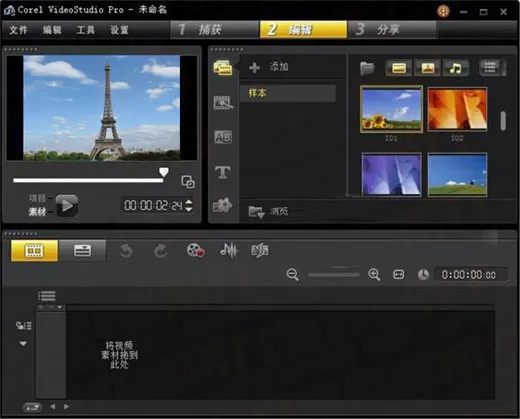Click the 添加 add folder button

coord(269,67)
